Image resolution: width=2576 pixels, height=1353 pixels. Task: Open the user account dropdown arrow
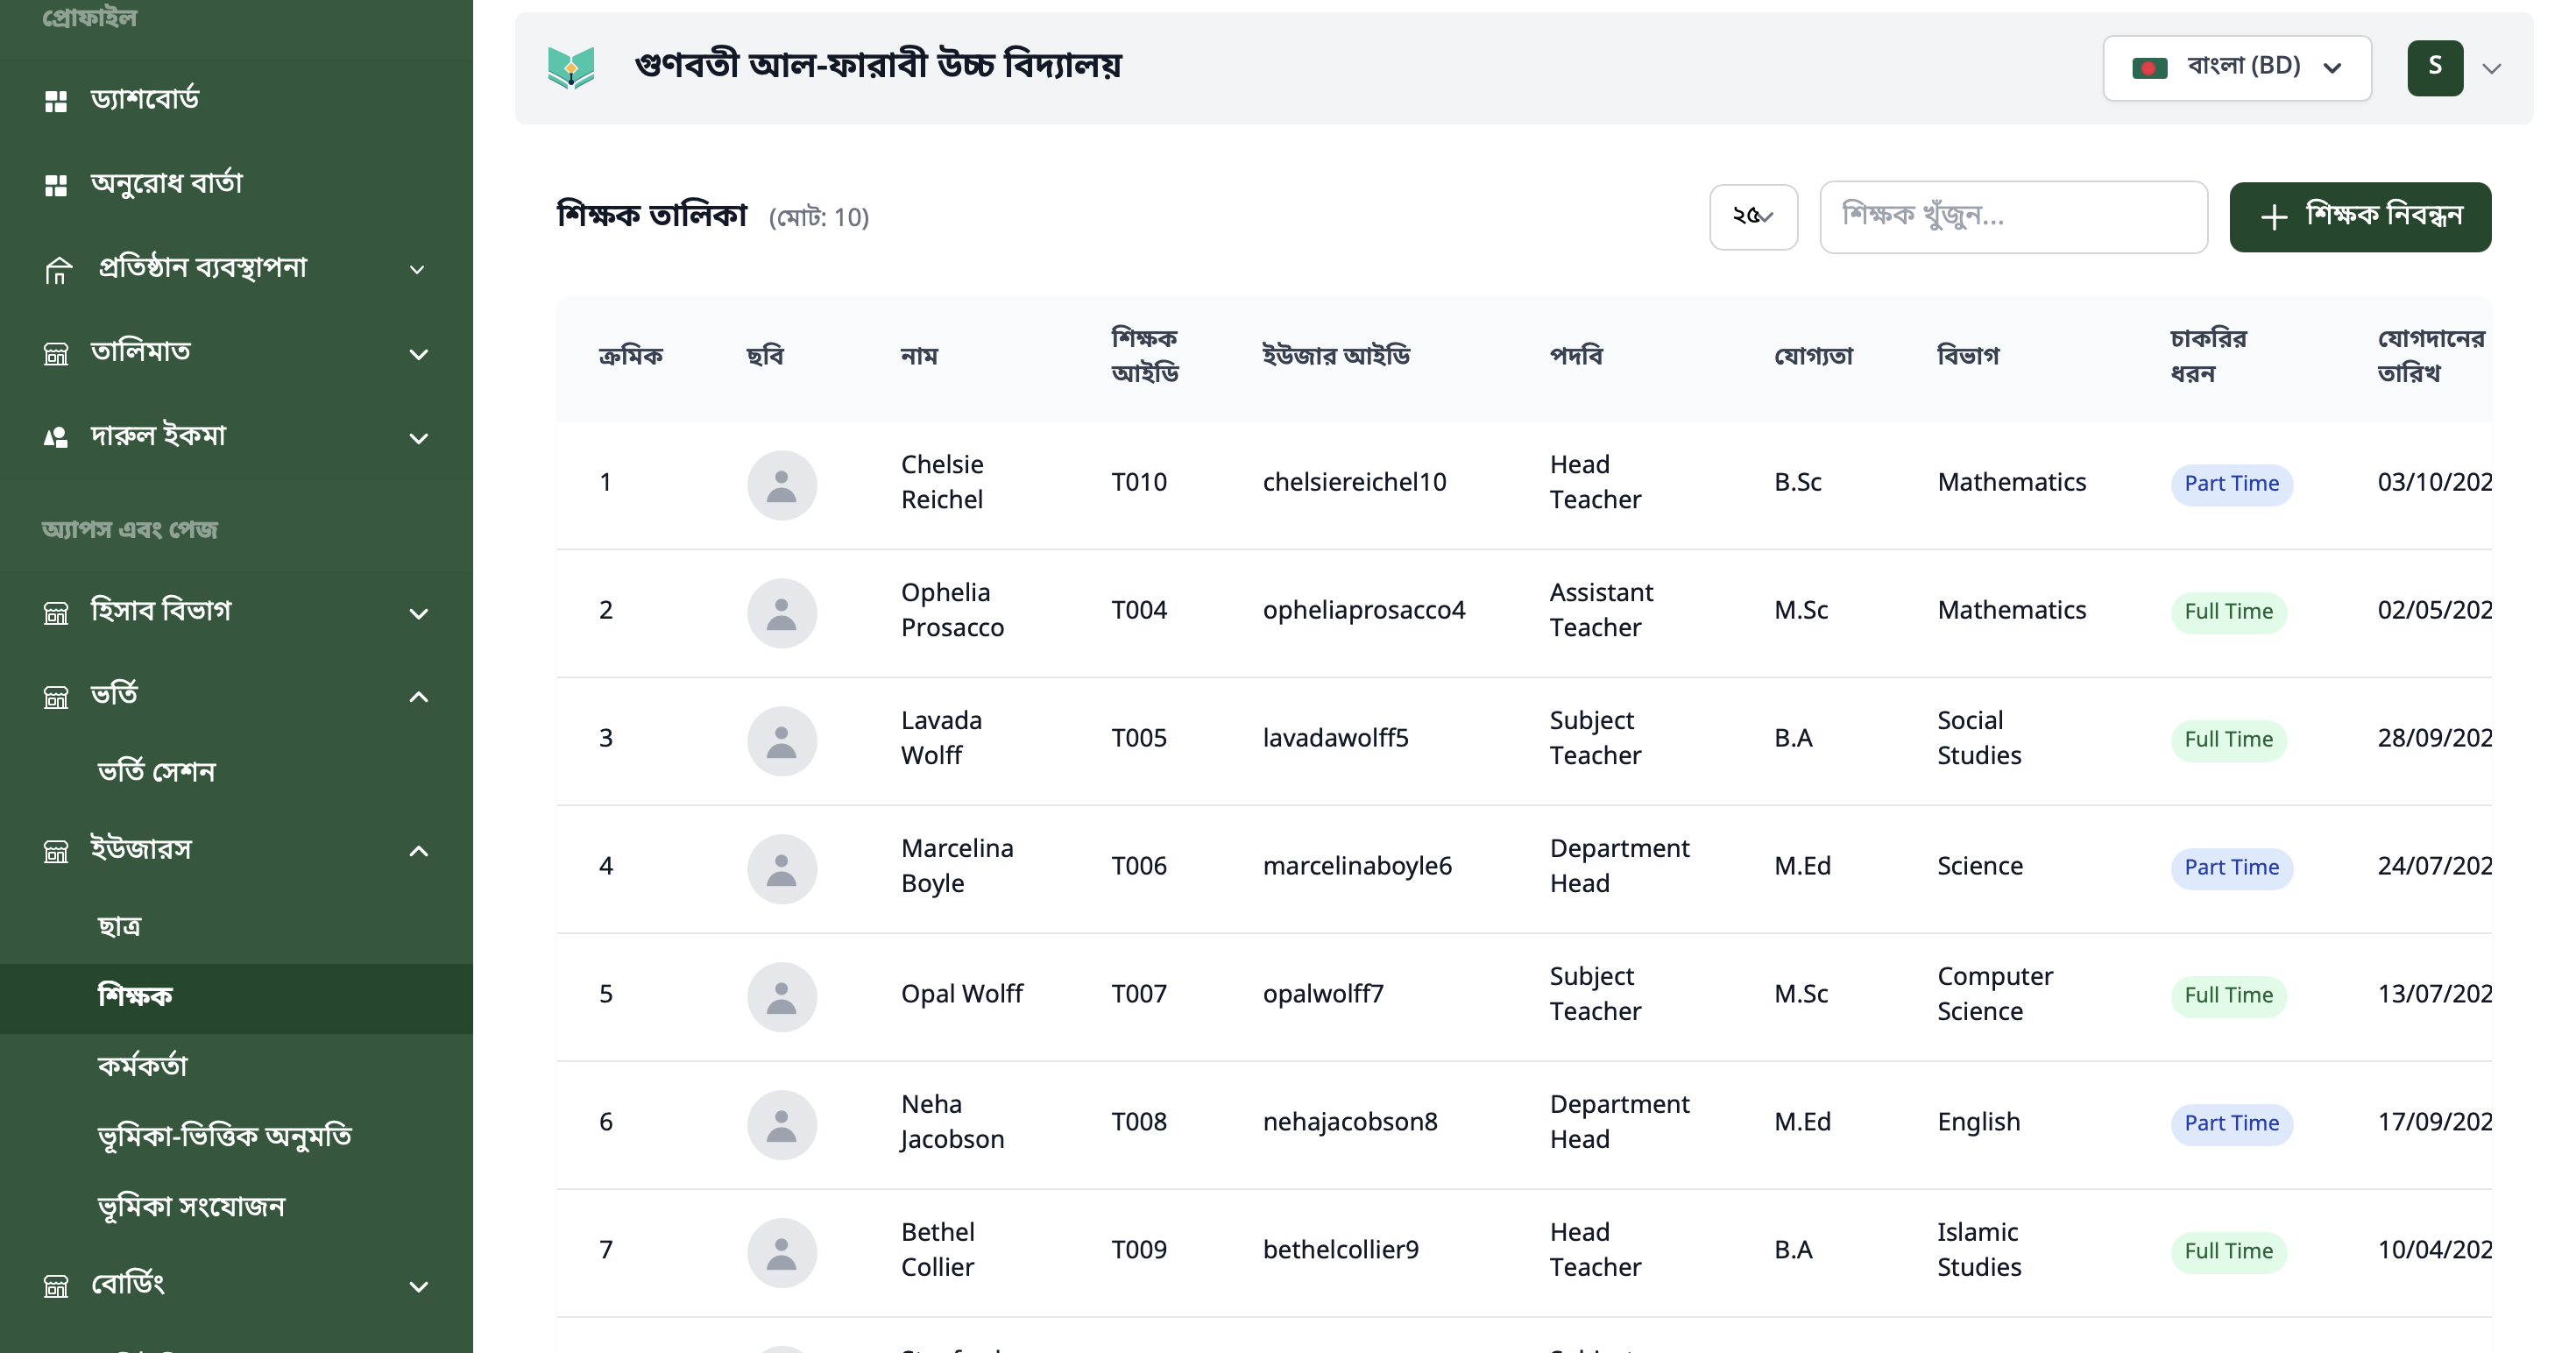2492,68
